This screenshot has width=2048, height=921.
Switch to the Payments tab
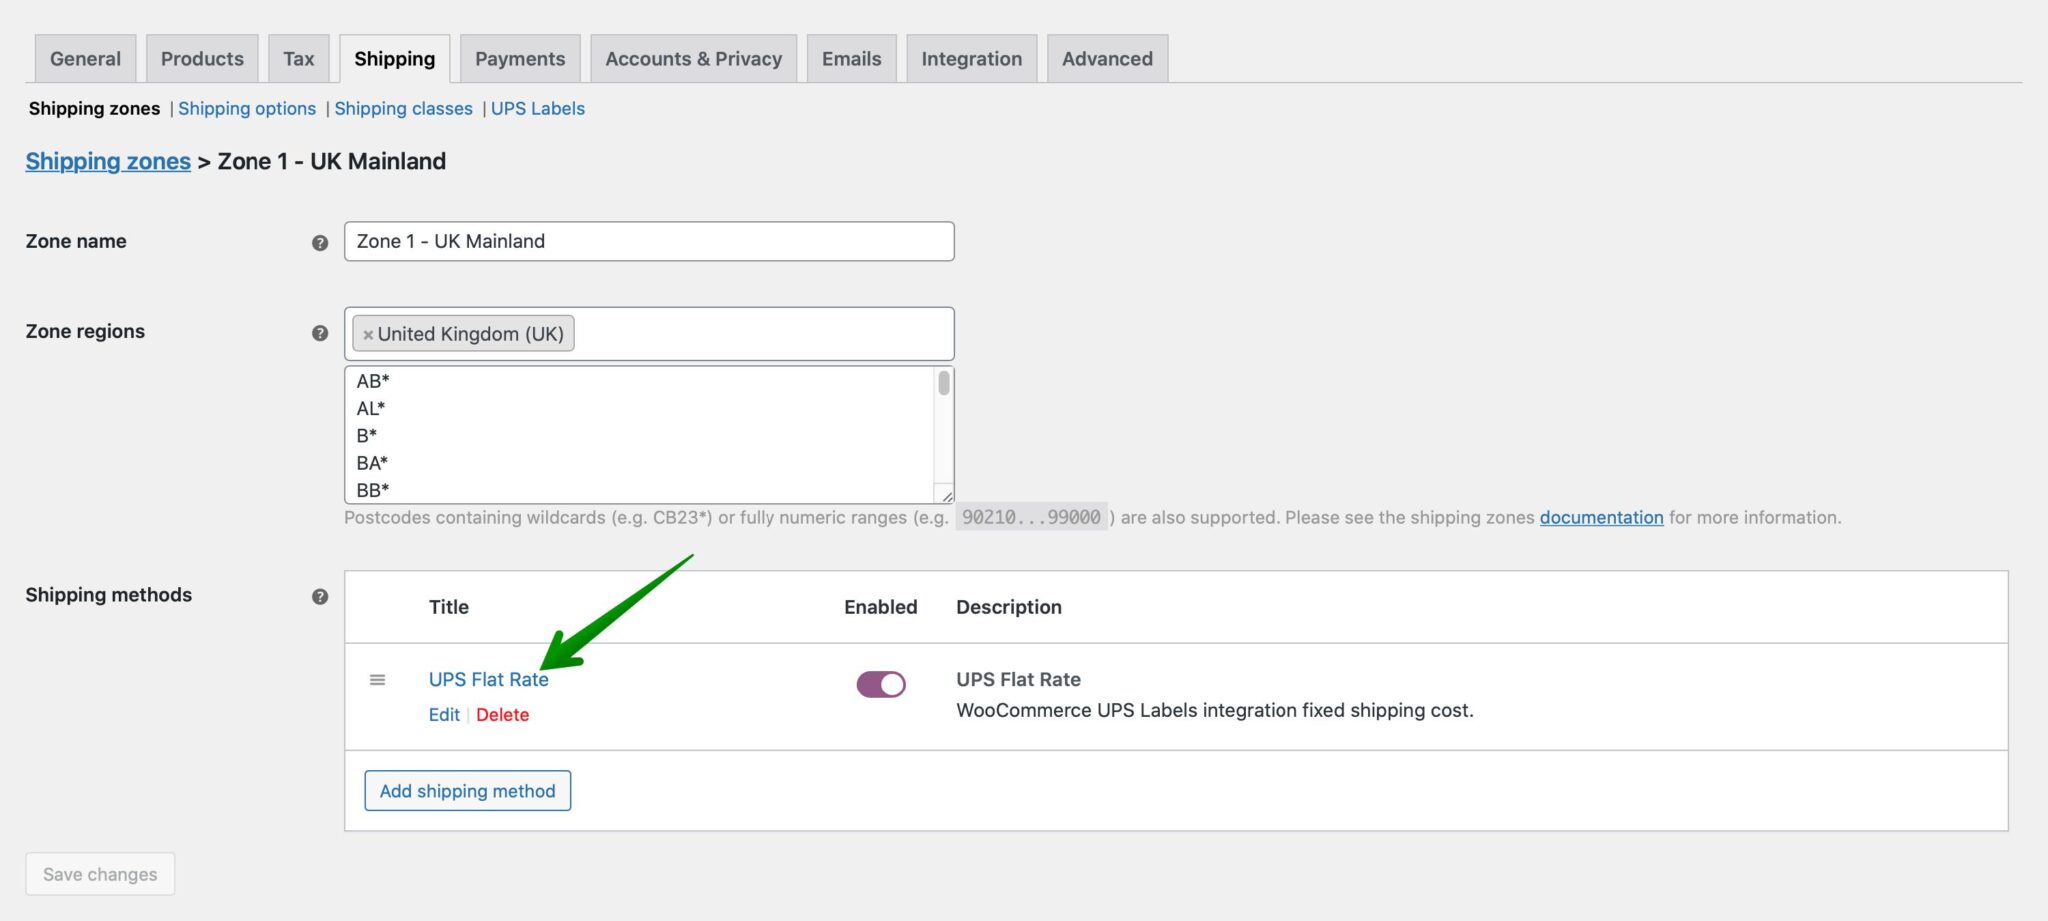coord(519,59)
